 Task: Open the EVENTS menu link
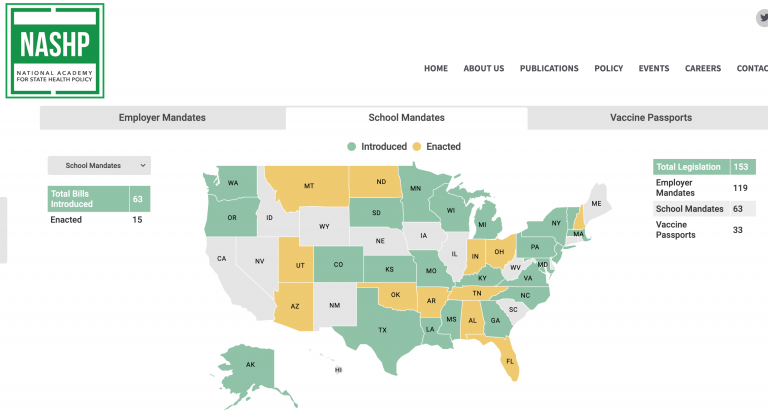click(x=654, y=68)
